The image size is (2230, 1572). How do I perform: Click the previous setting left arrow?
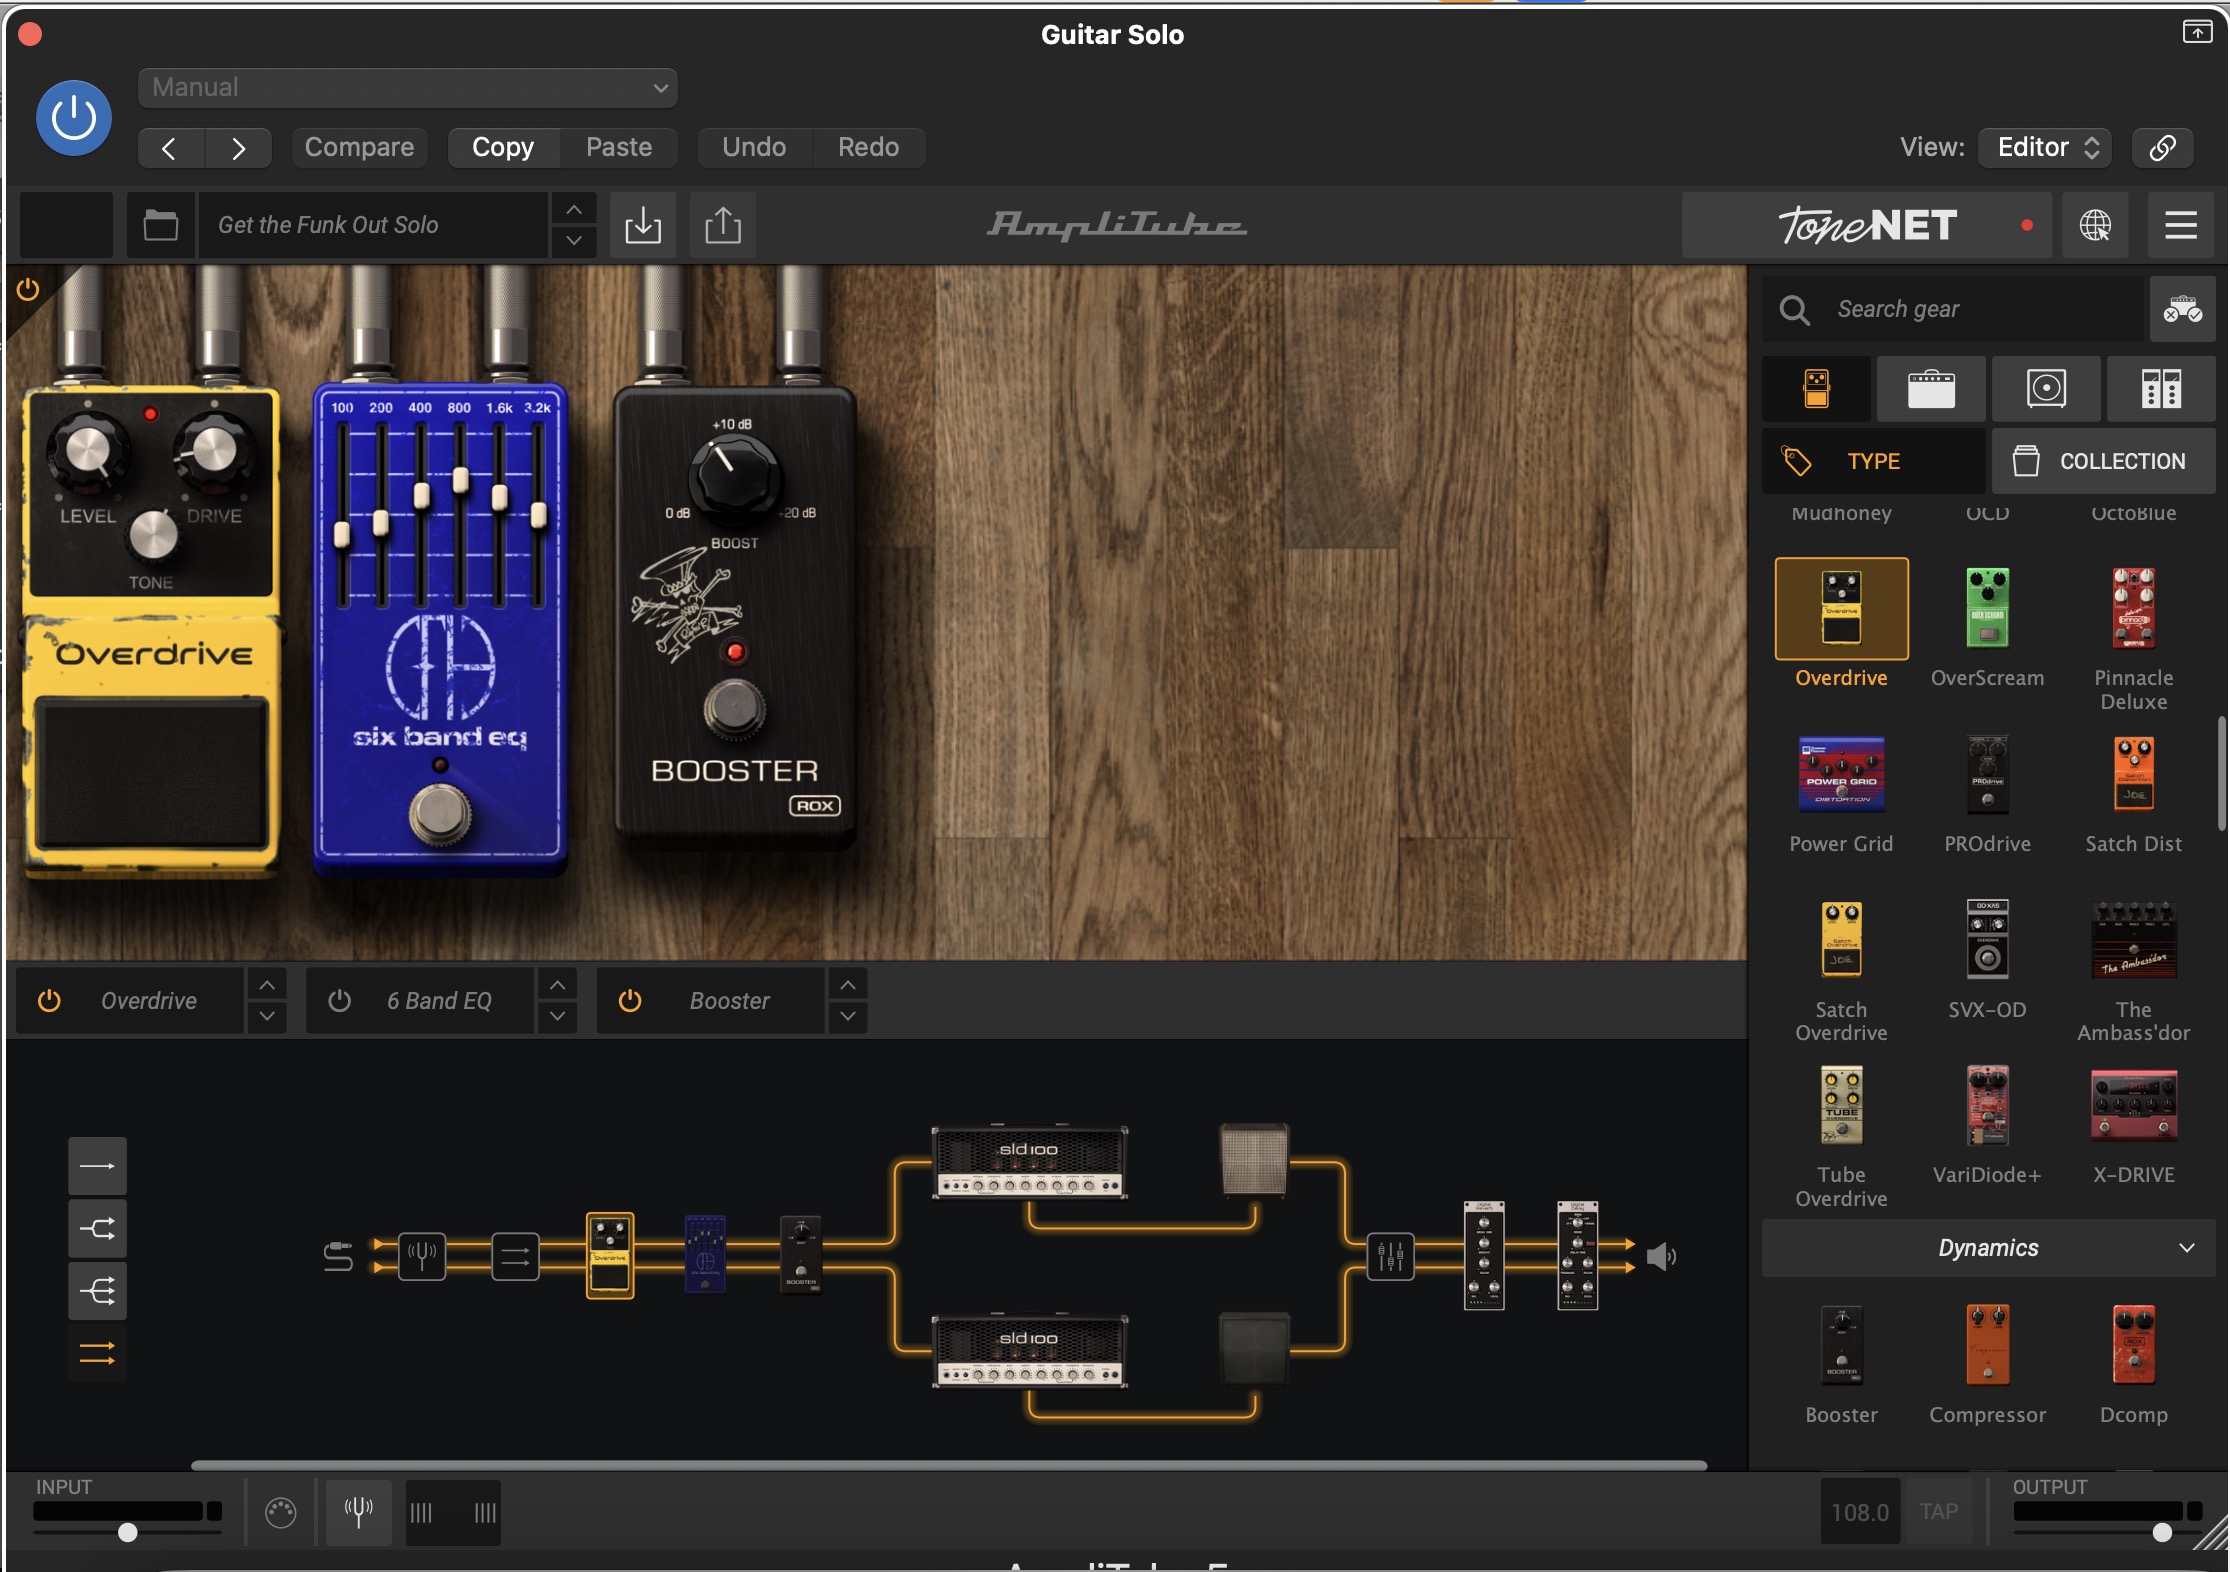click(x=170, y=148)
